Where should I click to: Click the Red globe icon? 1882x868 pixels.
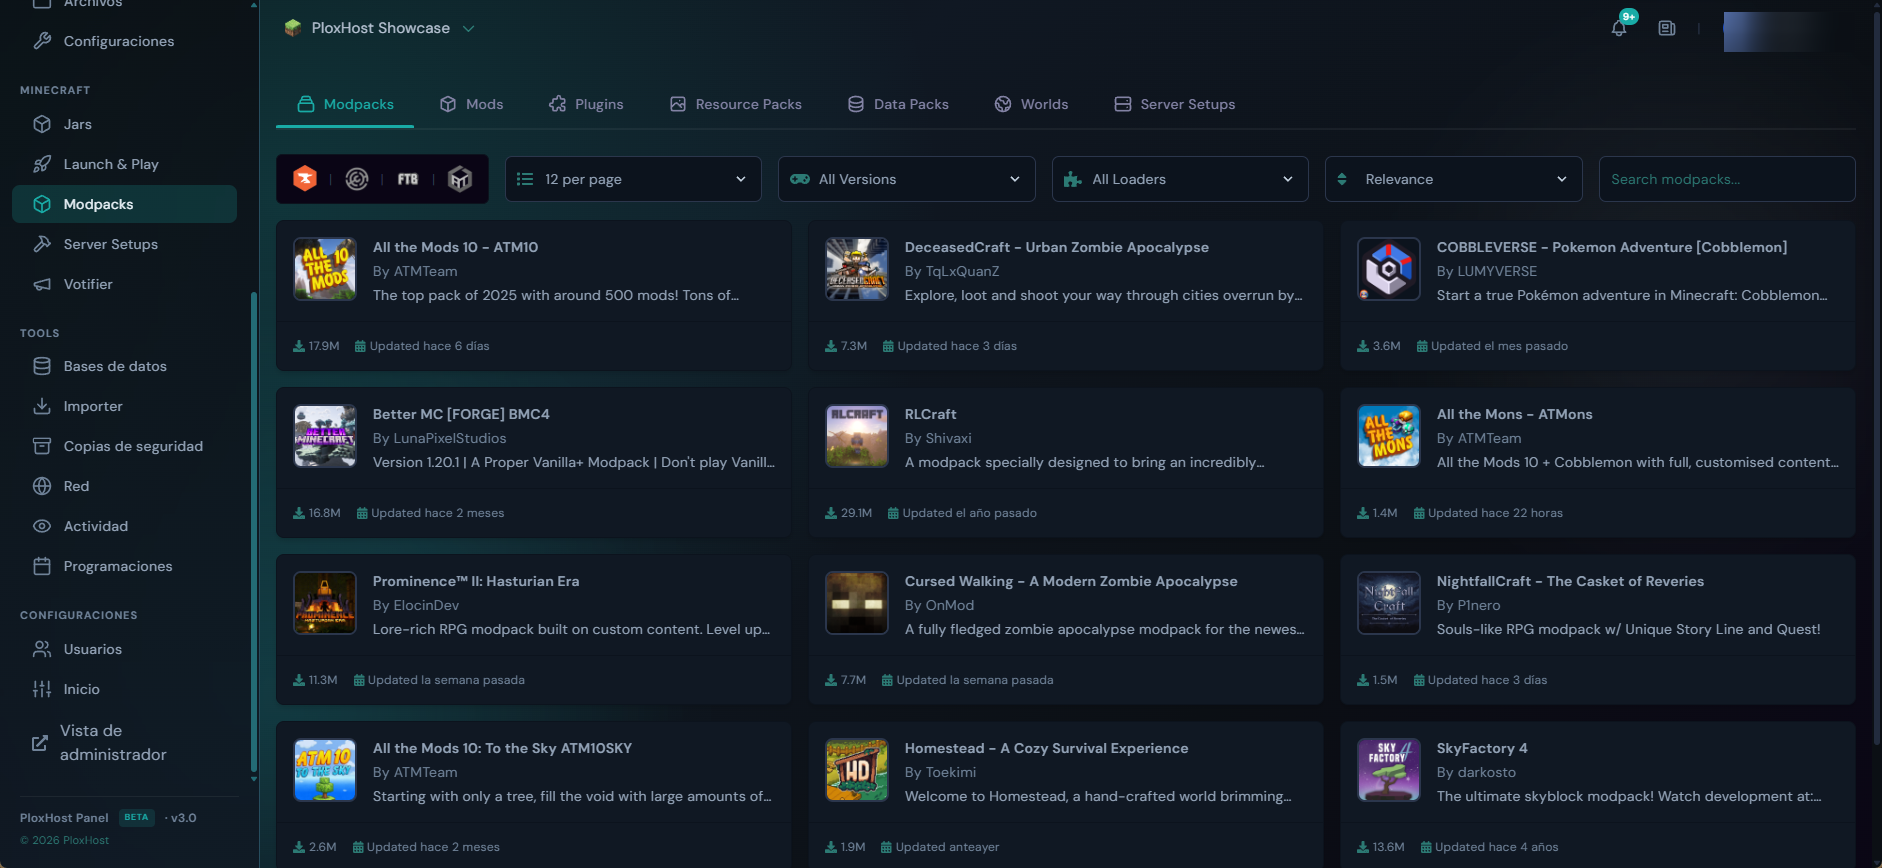coord(42,486)
